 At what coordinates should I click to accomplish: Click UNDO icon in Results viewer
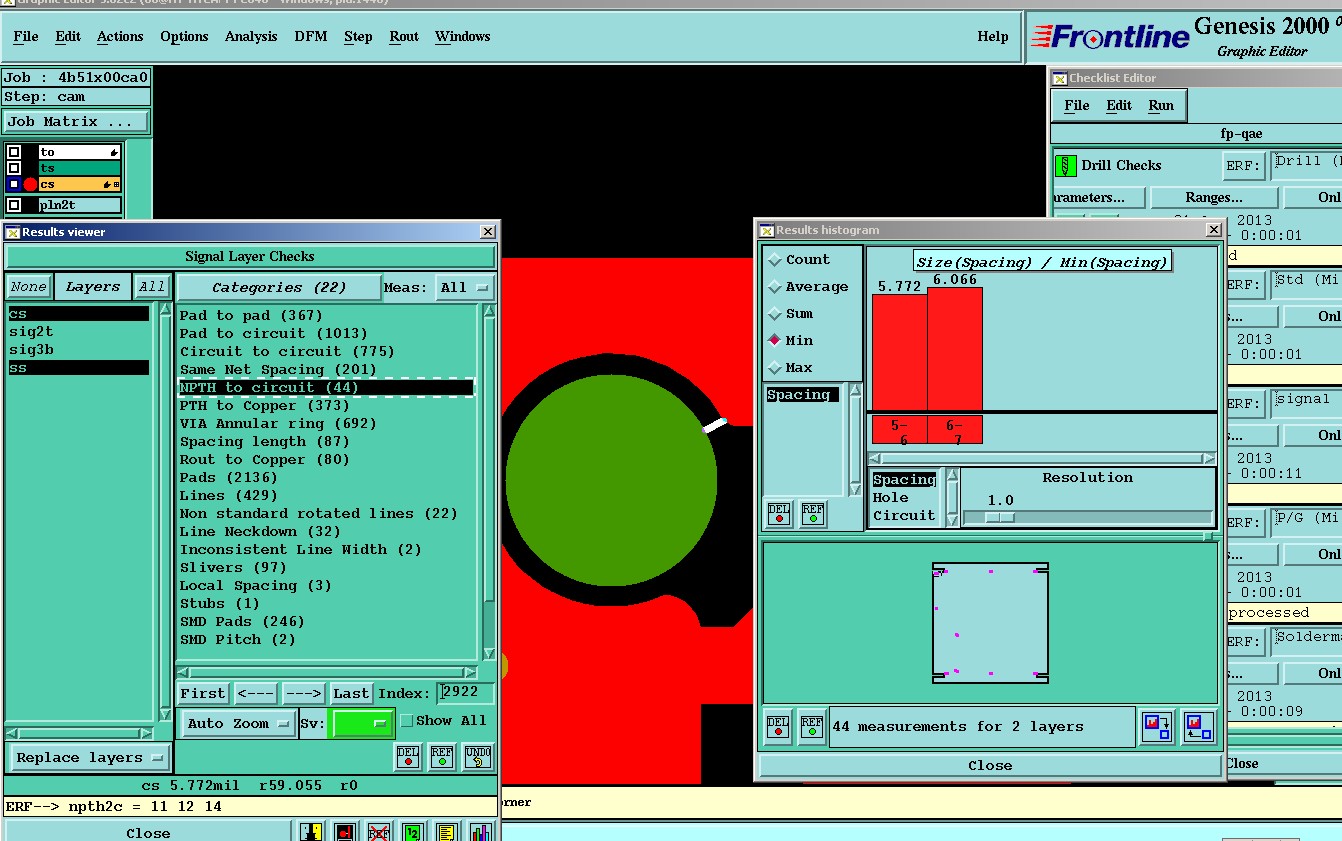[x=478, y=757]
